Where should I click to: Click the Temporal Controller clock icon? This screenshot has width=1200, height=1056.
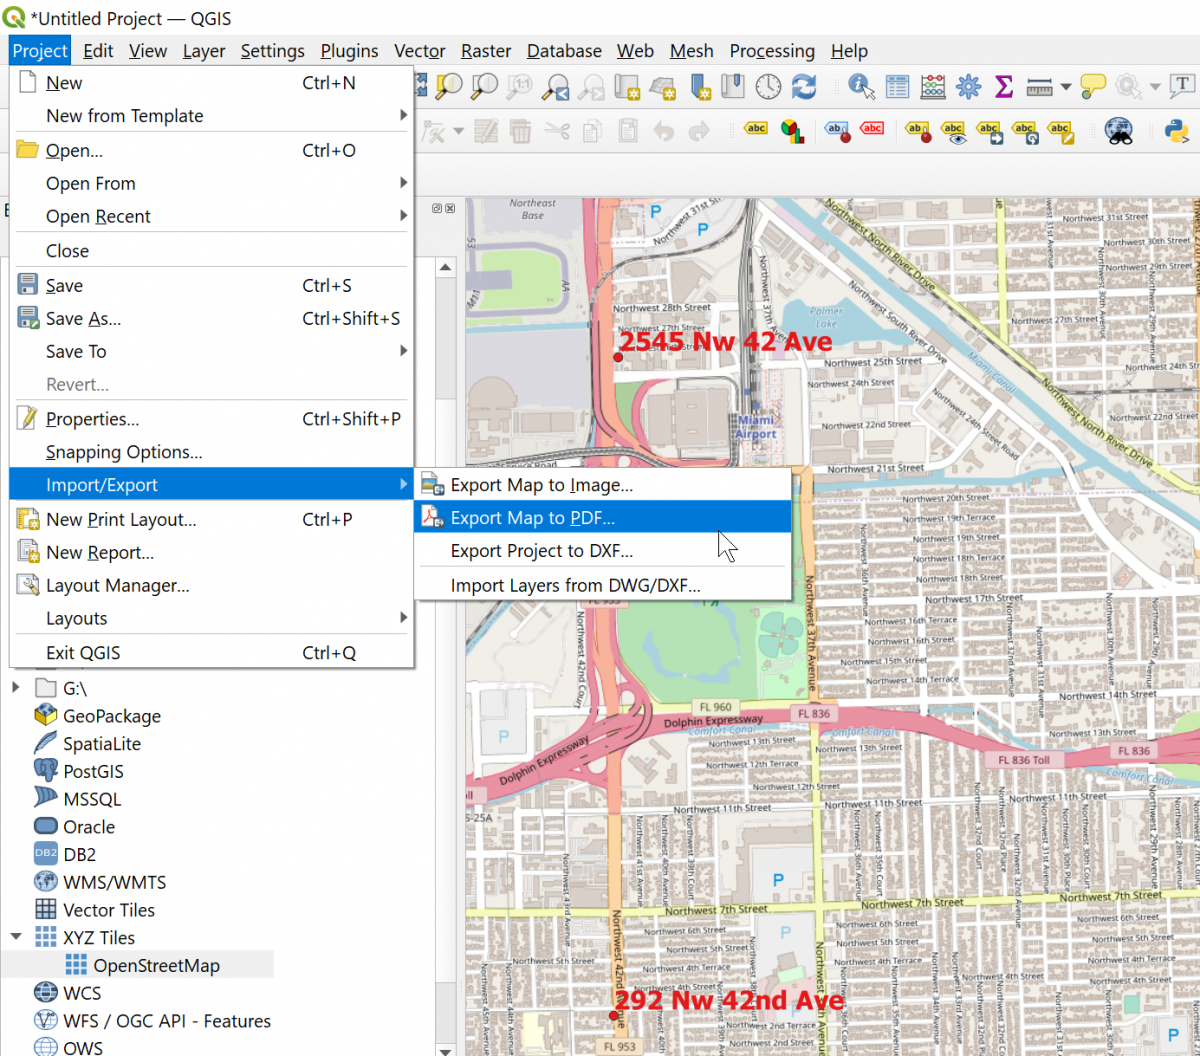(768, 87)
